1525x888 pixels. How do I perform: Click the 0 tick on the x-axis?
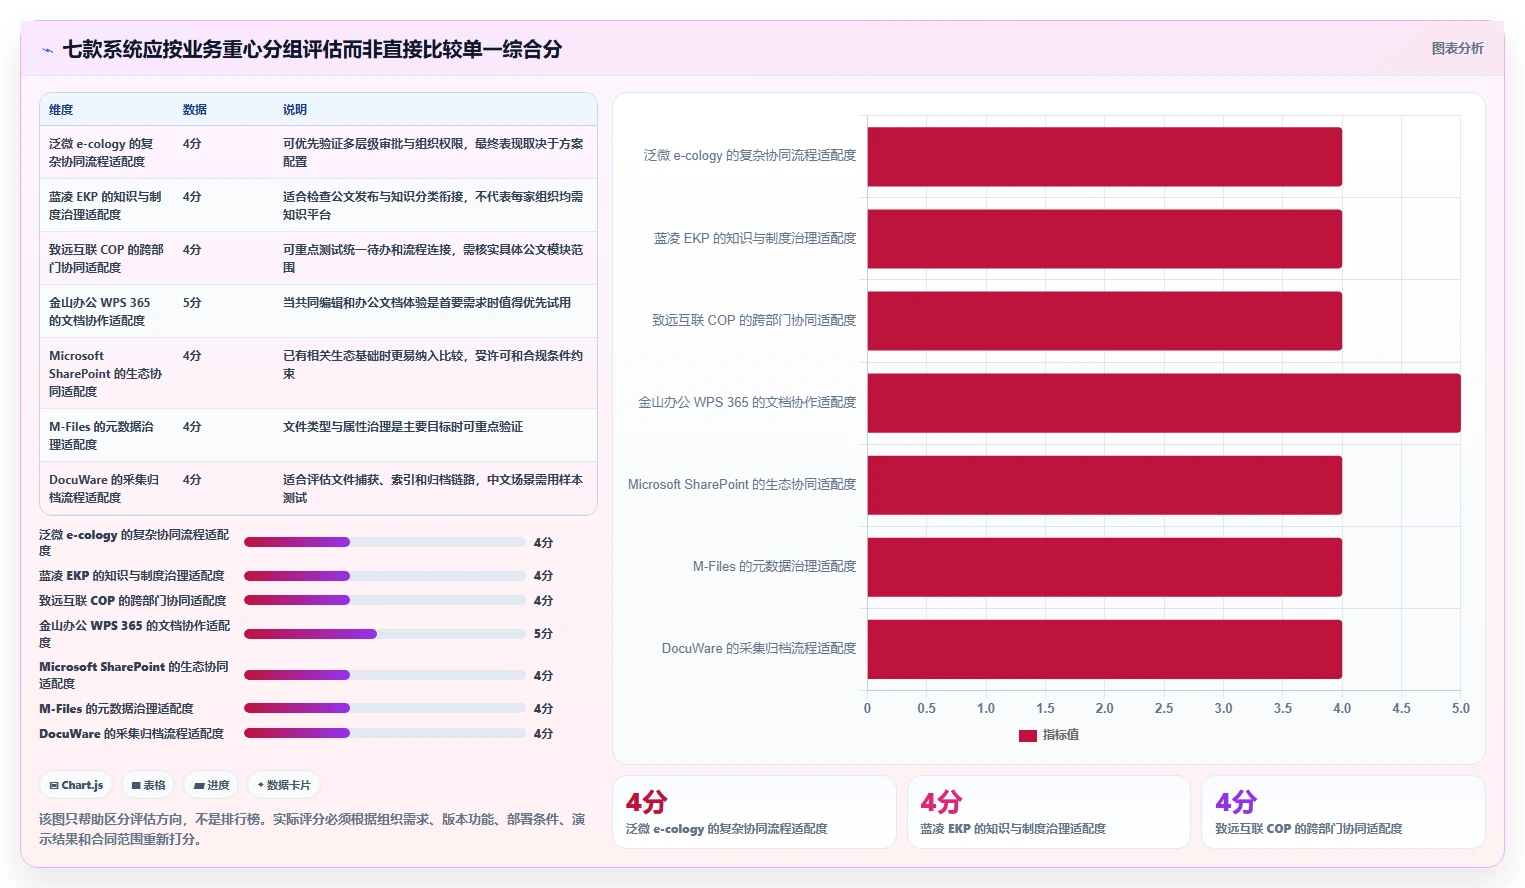coord(867,708)
